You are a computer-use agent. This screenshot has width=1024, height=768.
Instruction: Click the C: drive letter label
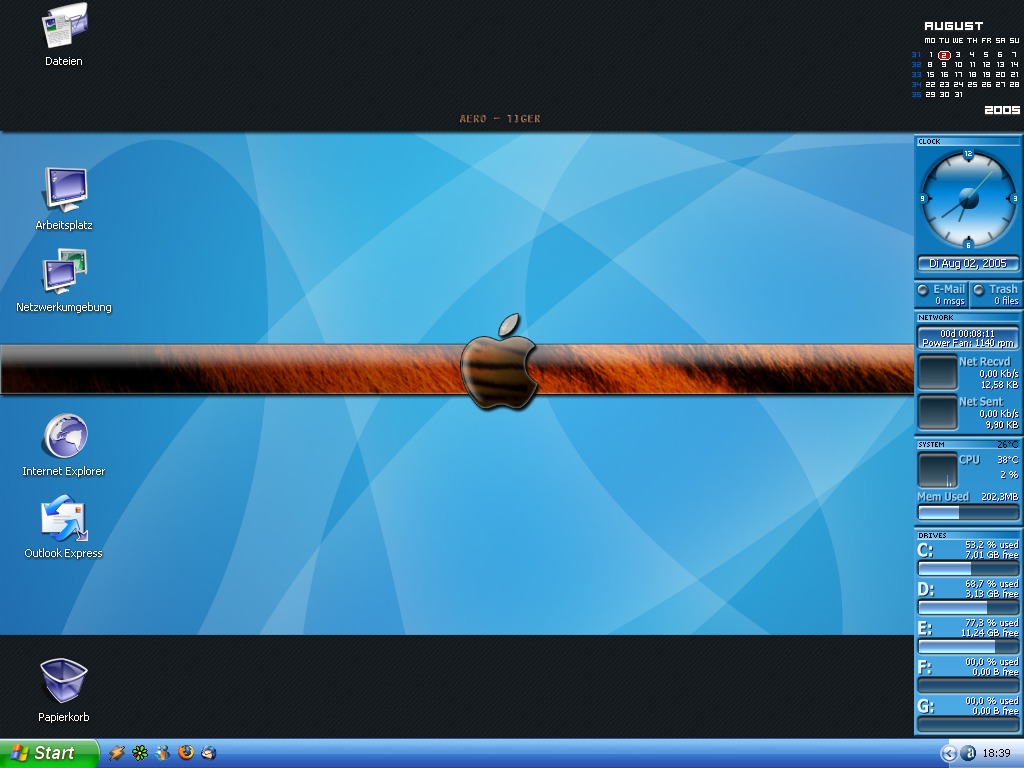pyautogui.click(x=925, y=551)
